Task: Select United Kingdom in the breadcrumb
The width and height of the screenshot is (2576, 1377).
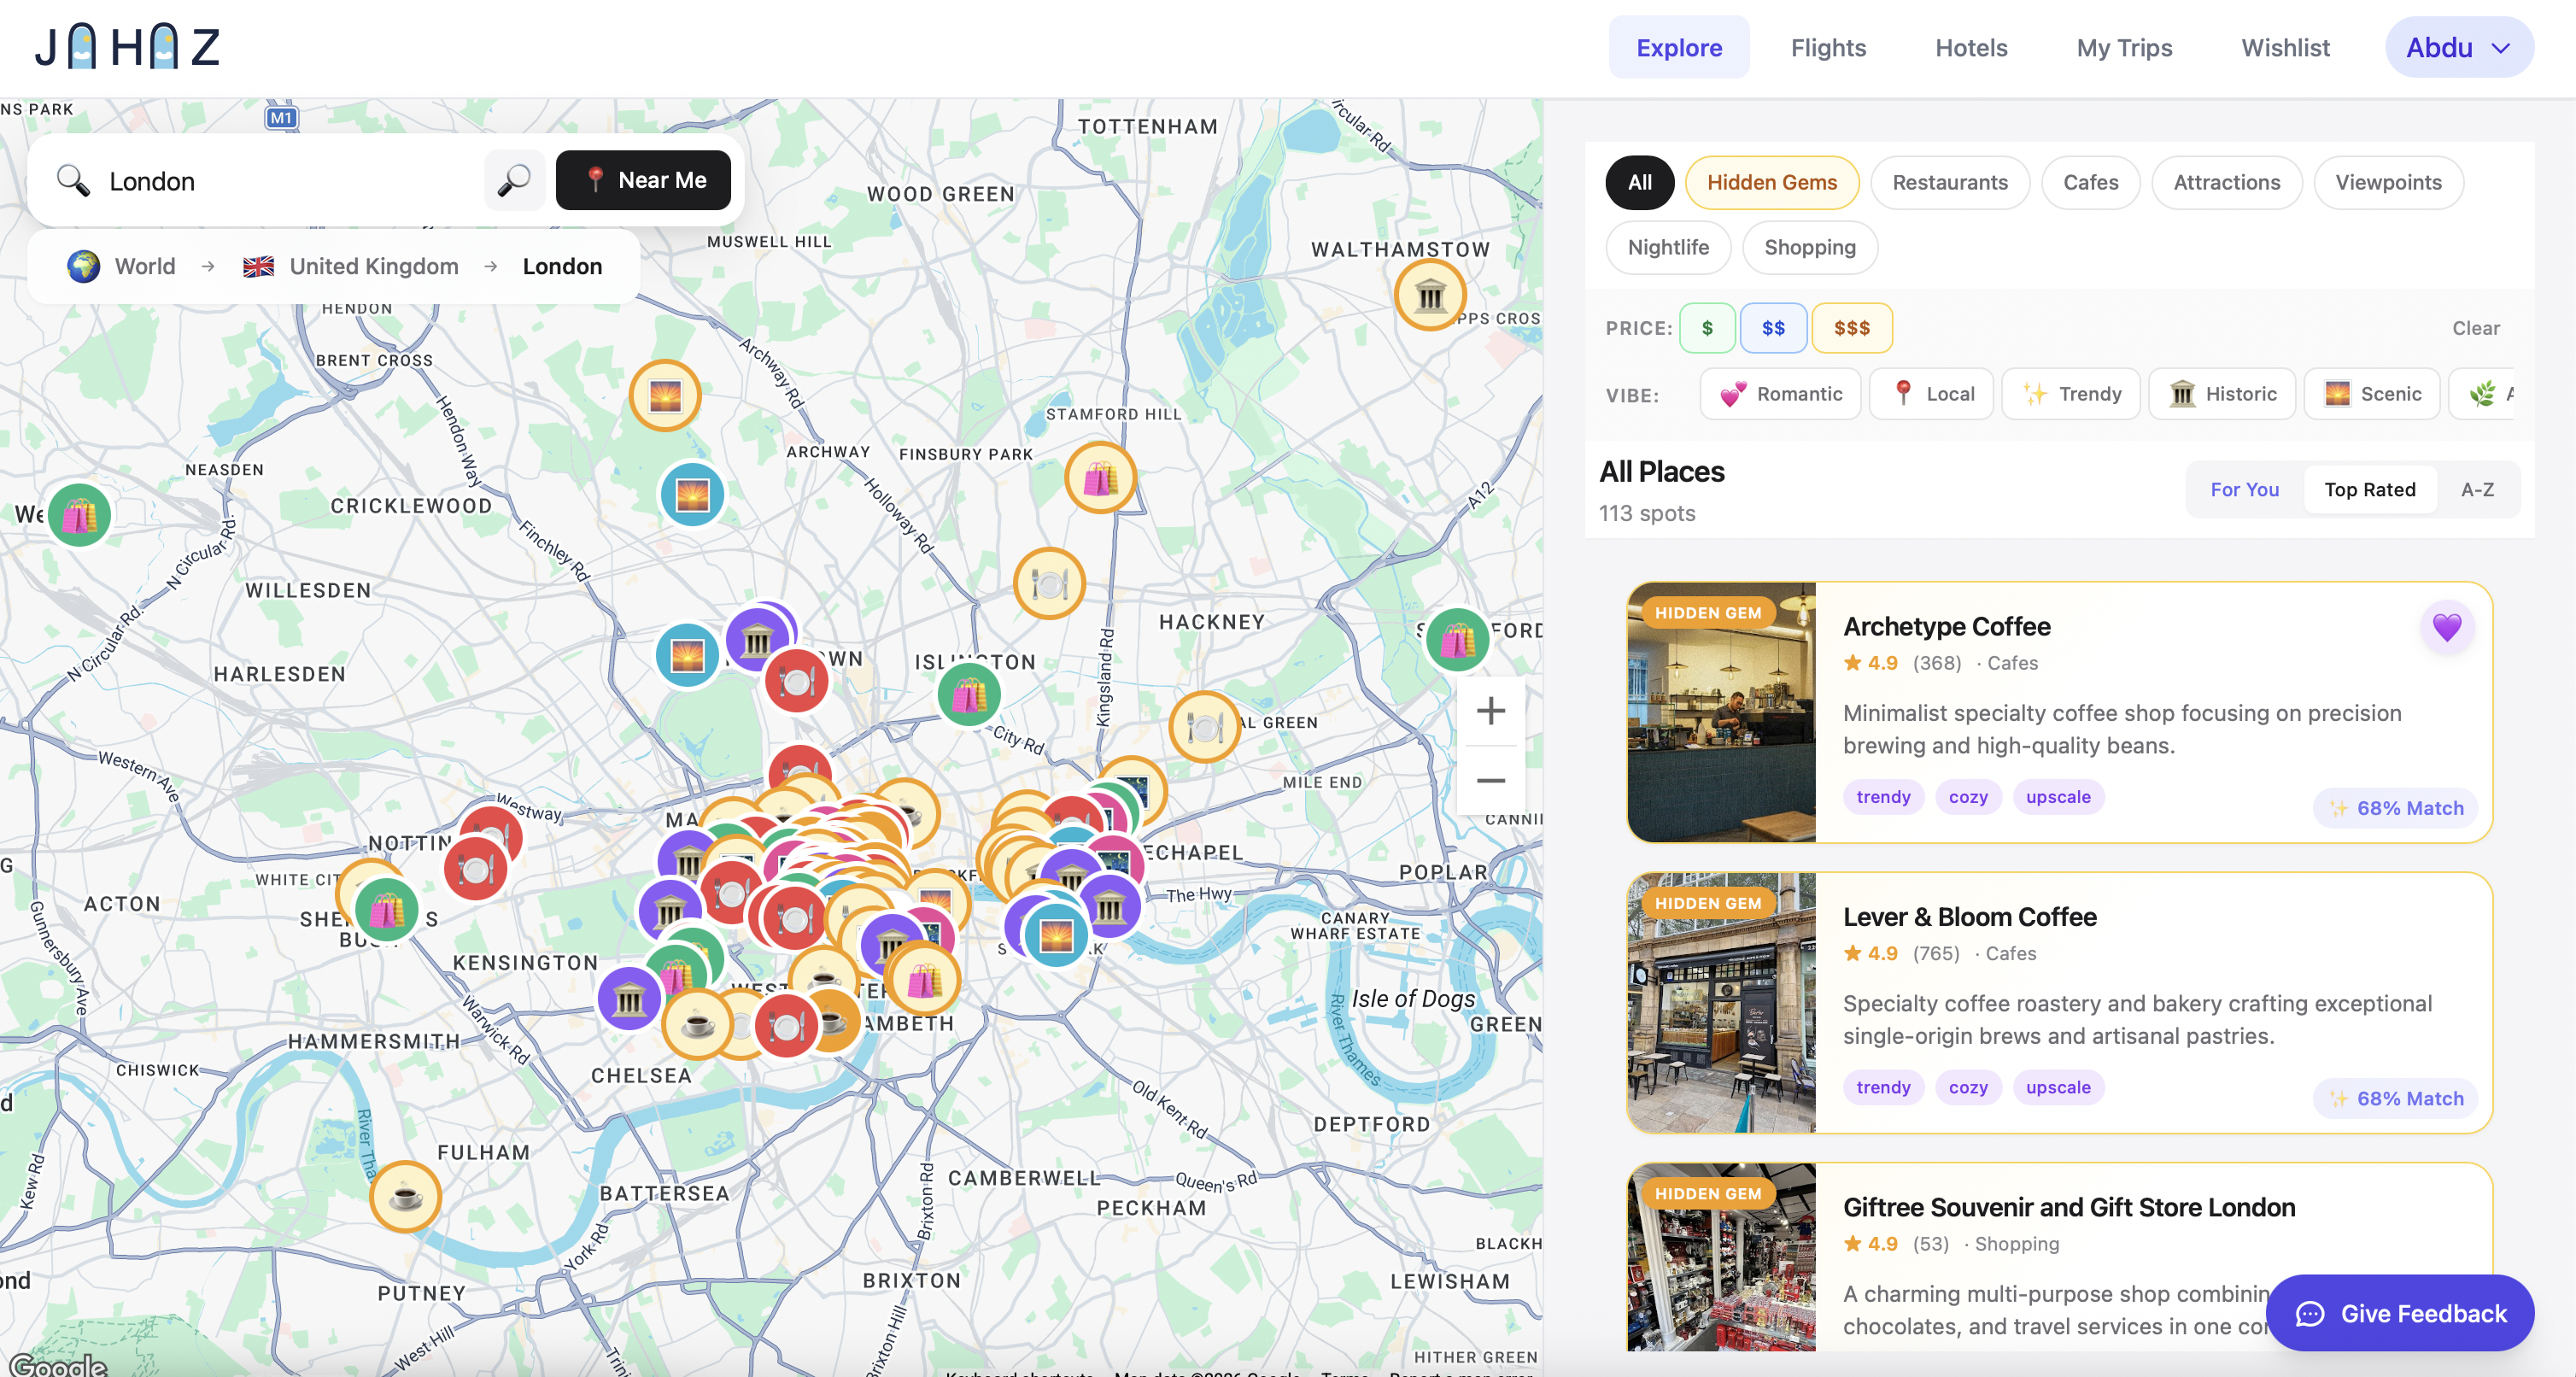Action: pos(351,266)
